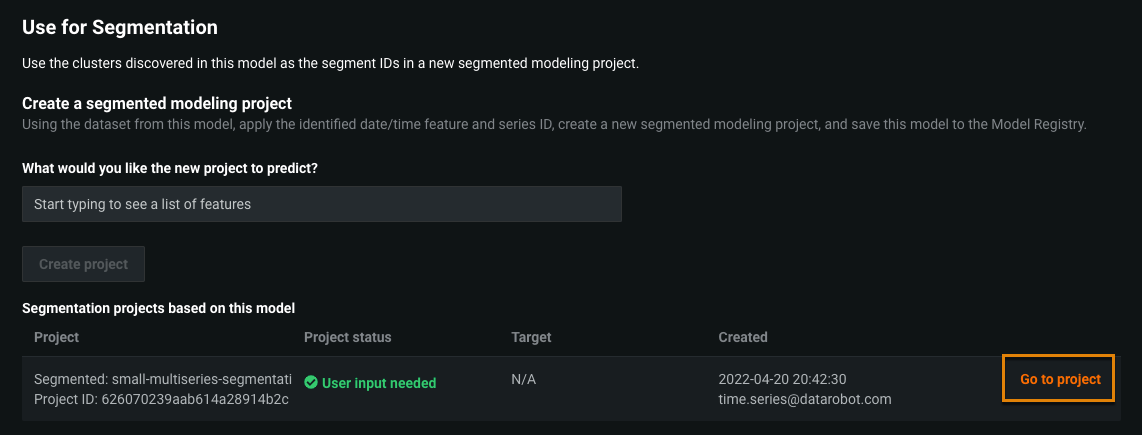
Task: Click the Project status column header
Action: point(347,337)
